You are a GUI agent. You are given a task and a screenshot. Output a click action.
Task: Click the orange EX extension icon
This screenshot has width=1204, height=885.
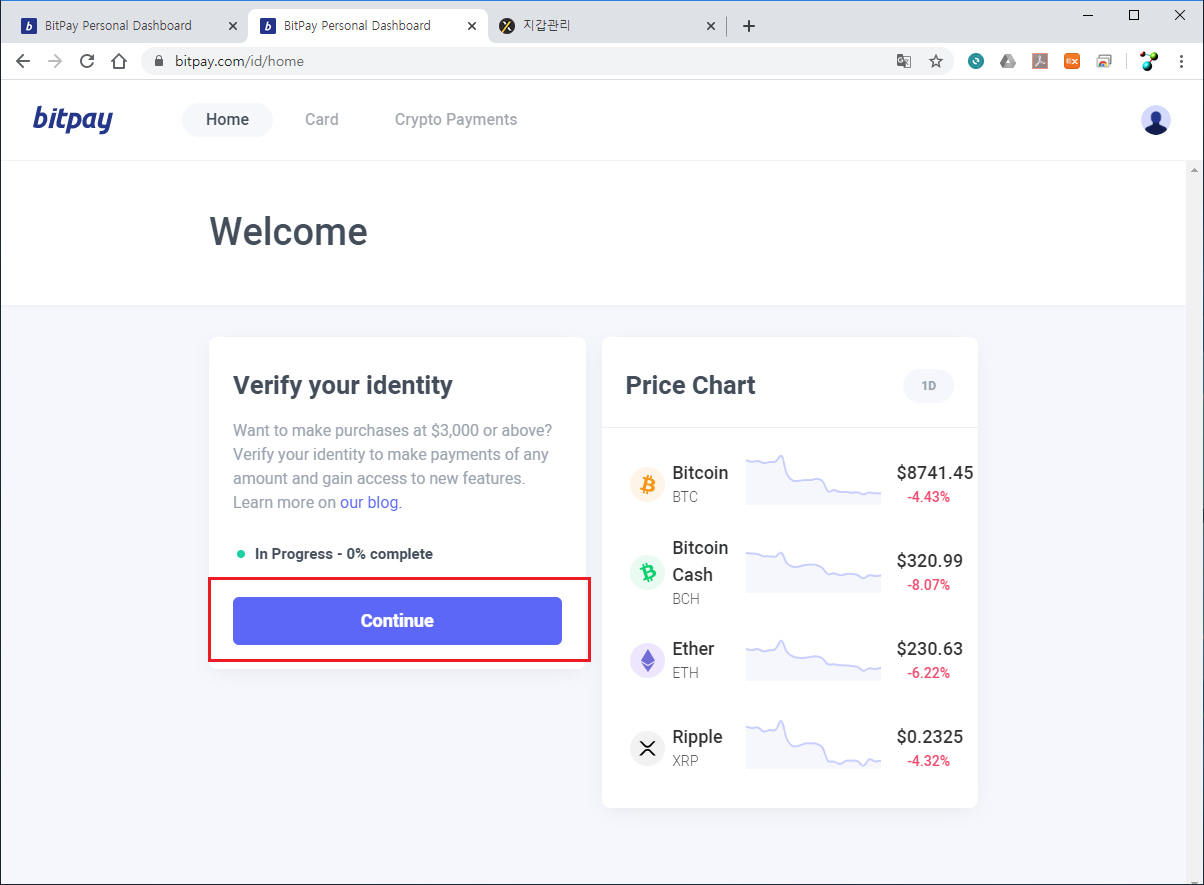[1072, 61]
